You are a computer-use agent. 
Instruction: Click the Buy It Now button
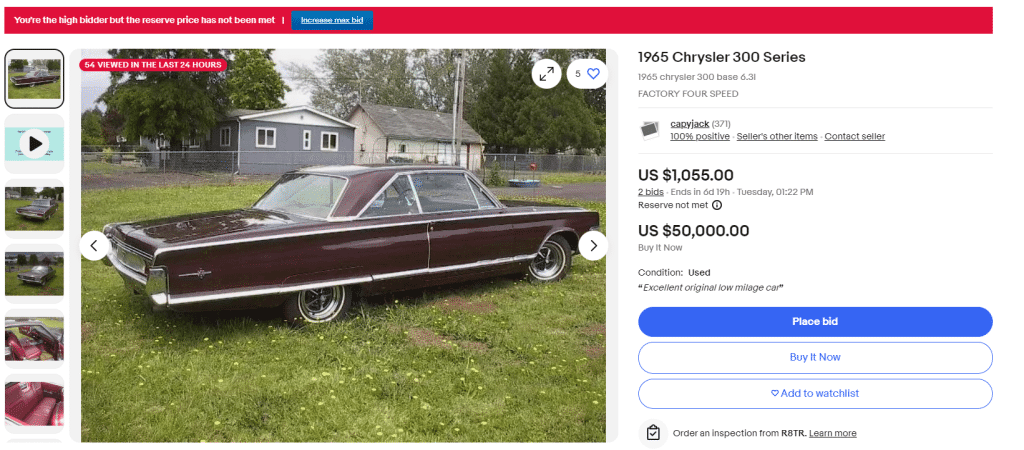point(815,357)
